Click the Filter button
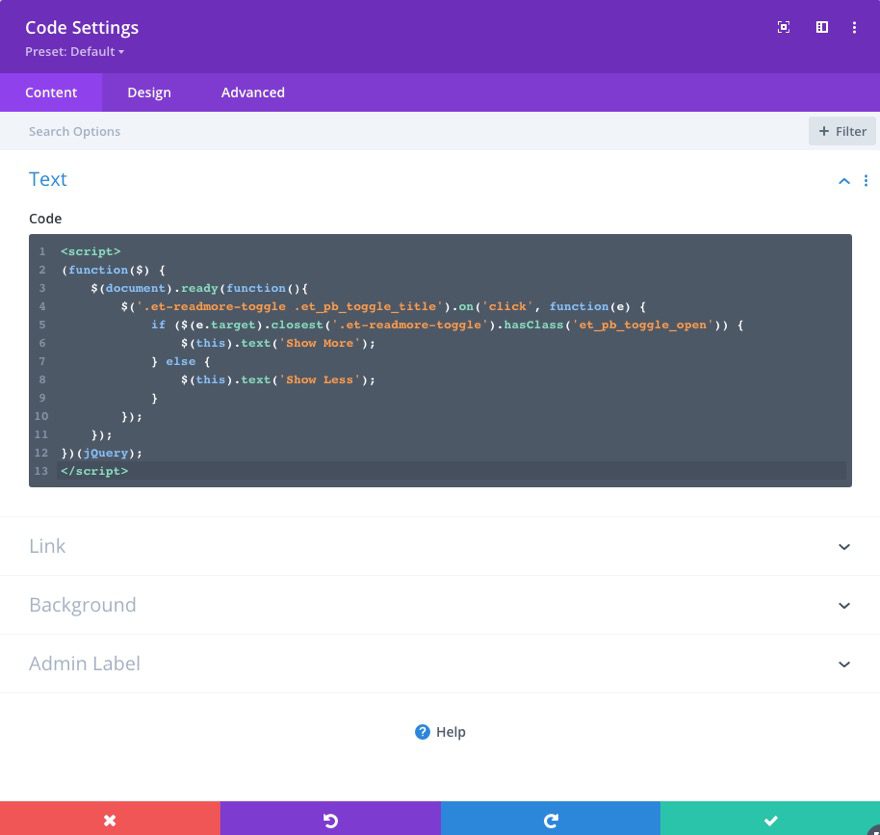 point(842,131)
